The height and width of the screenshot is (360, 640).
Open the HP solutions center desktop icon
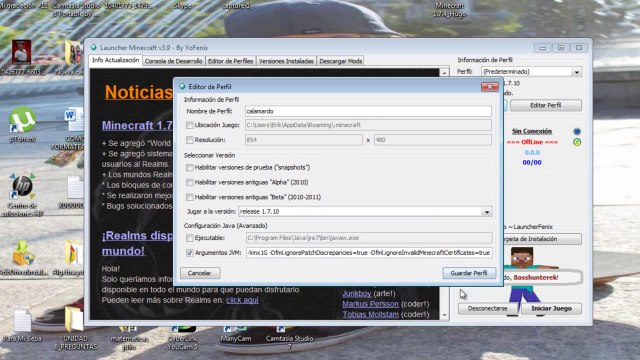tap(22, 187)
